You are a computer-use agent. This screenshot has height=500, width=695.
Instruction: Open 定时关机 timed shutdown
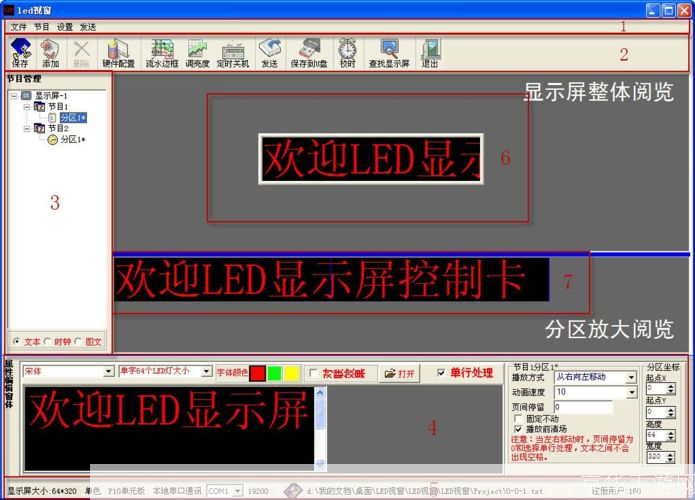(233, 53)
